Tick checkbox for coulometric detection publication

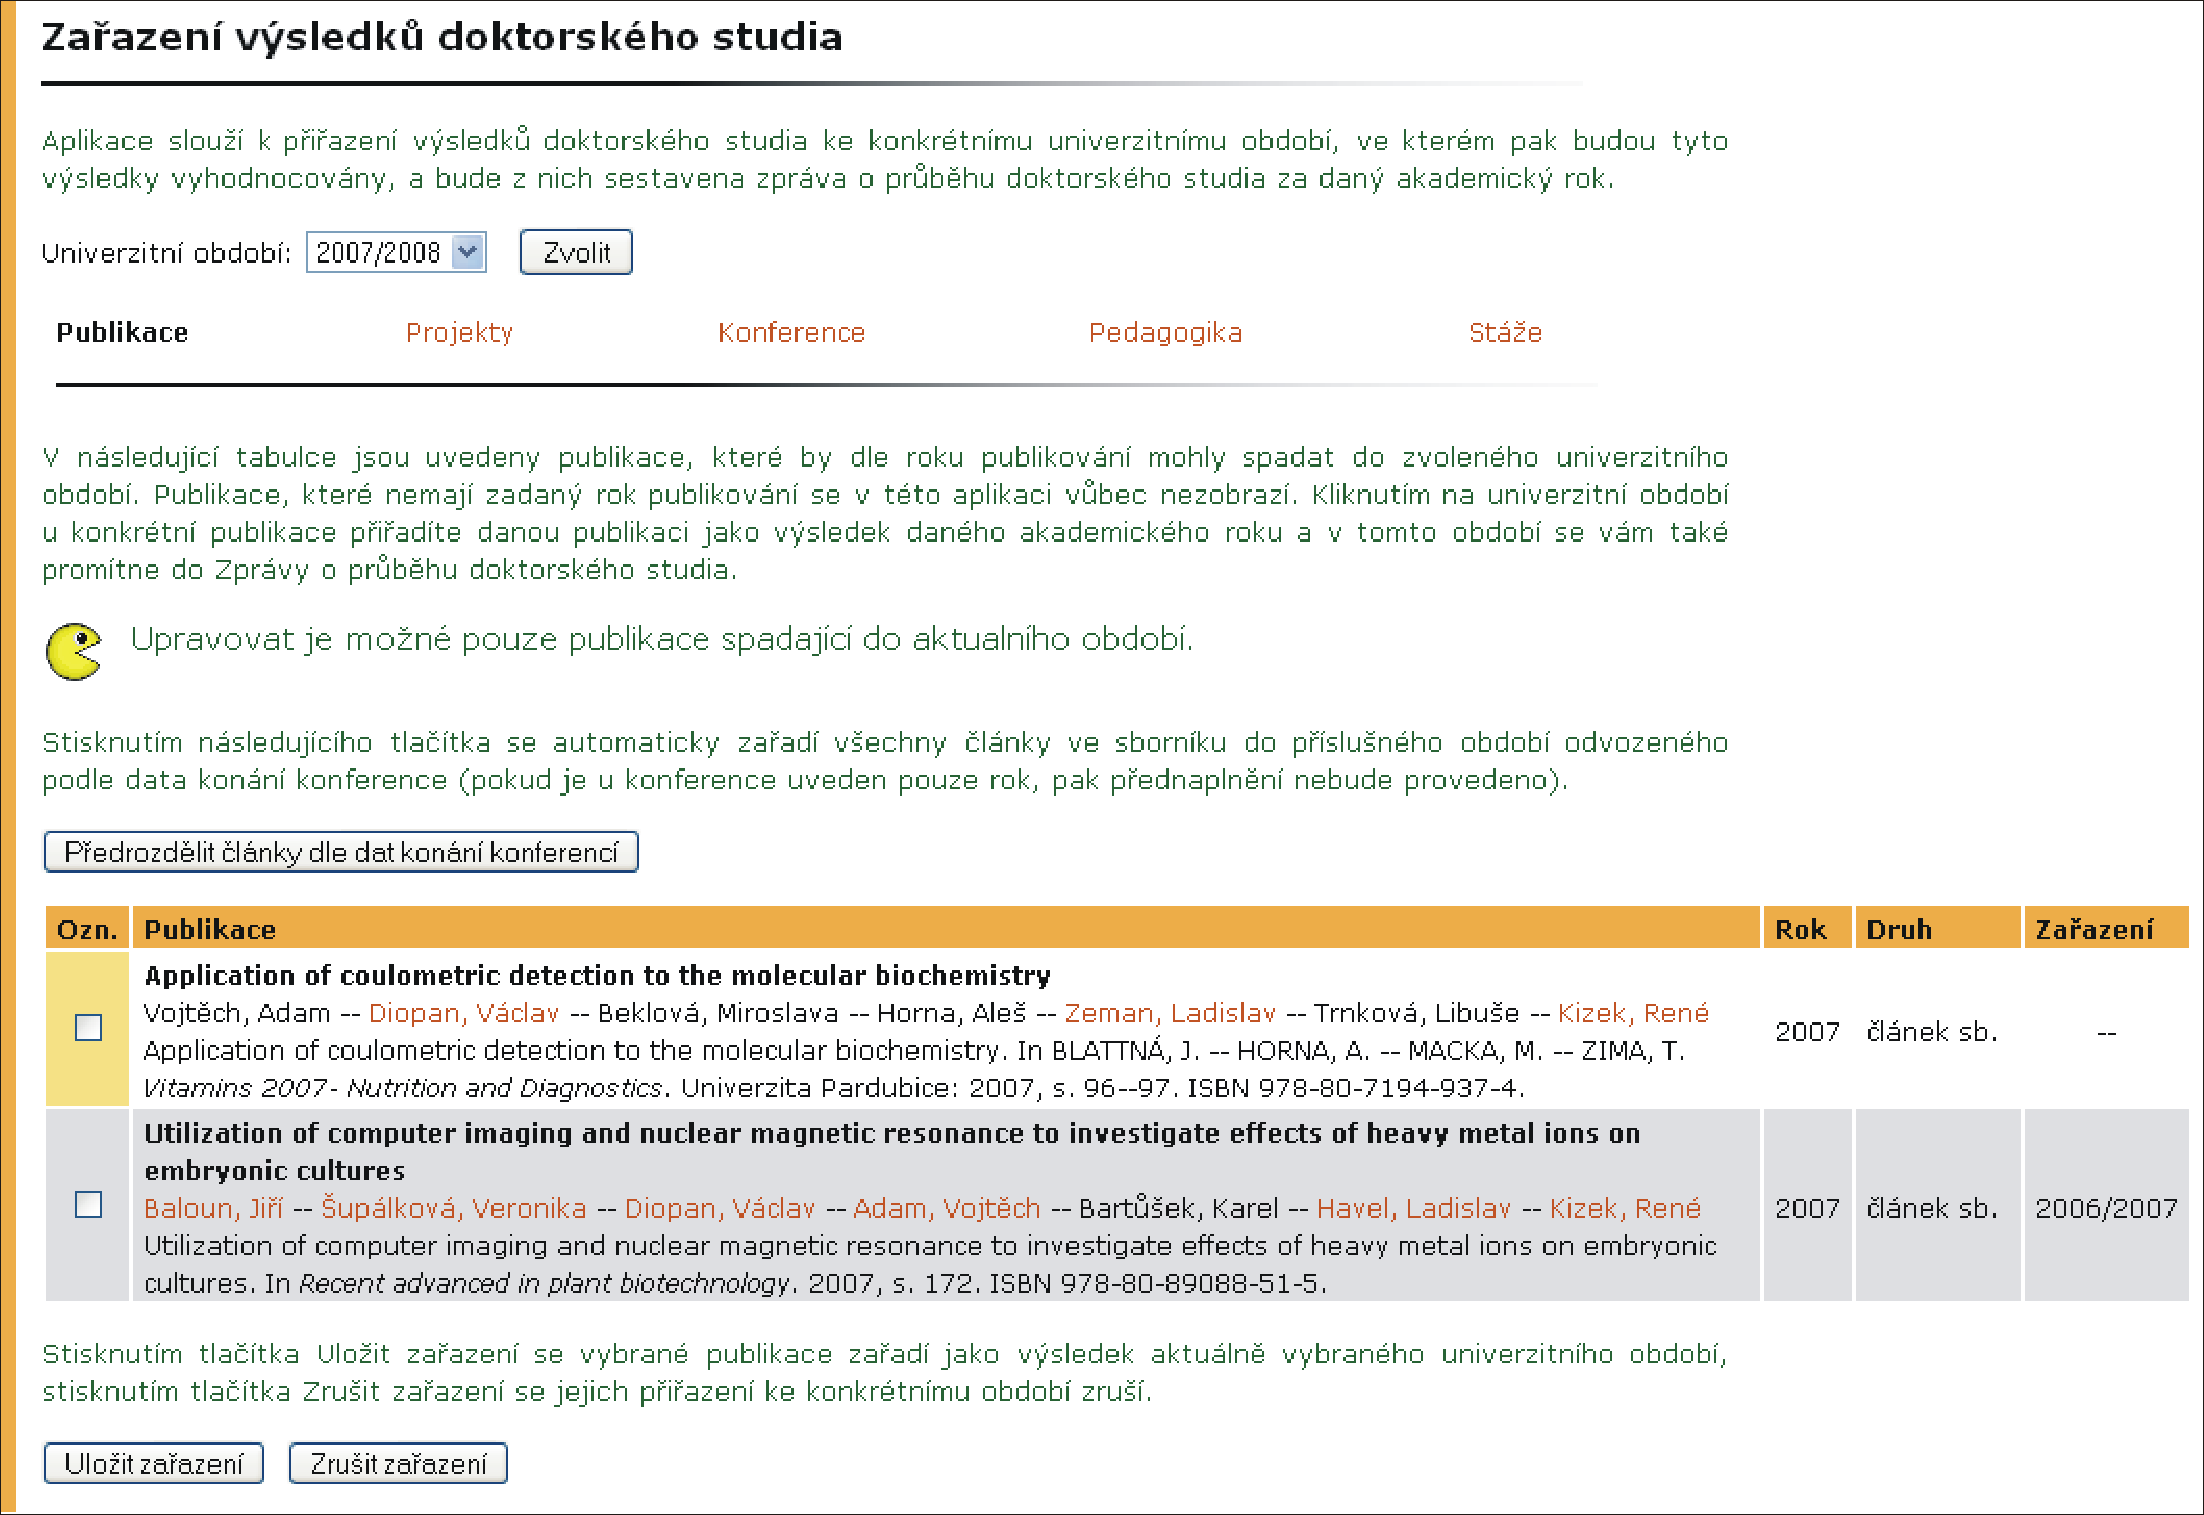pos(89,1027)
